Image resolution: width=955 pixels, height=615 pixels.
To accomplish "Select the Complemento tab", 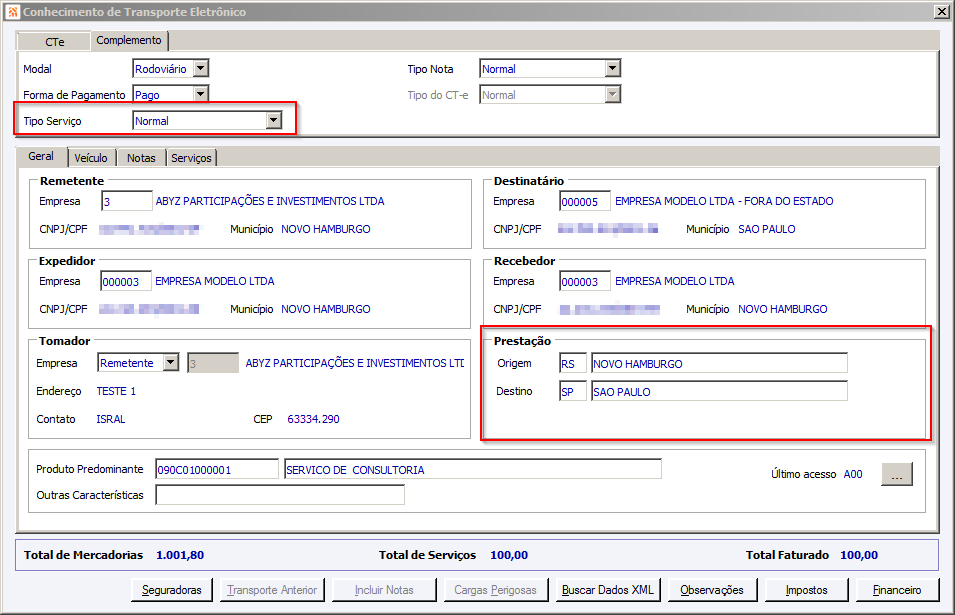I will 129,40.
